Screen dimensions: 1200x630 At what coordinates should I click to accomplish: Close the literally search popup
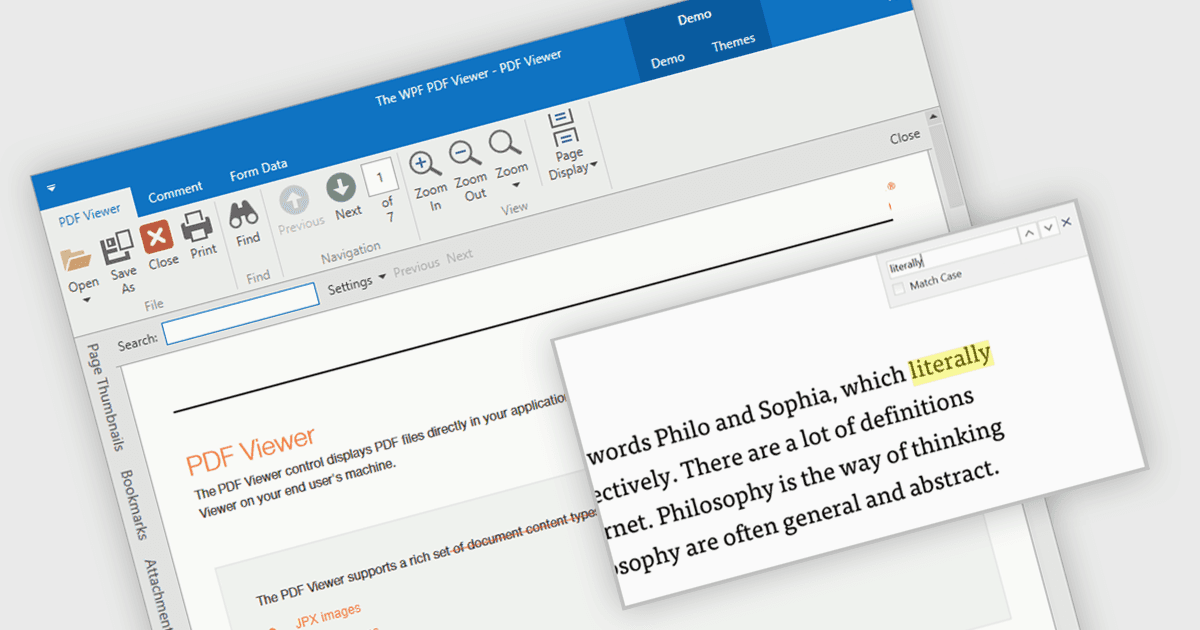pos(1066,222)
